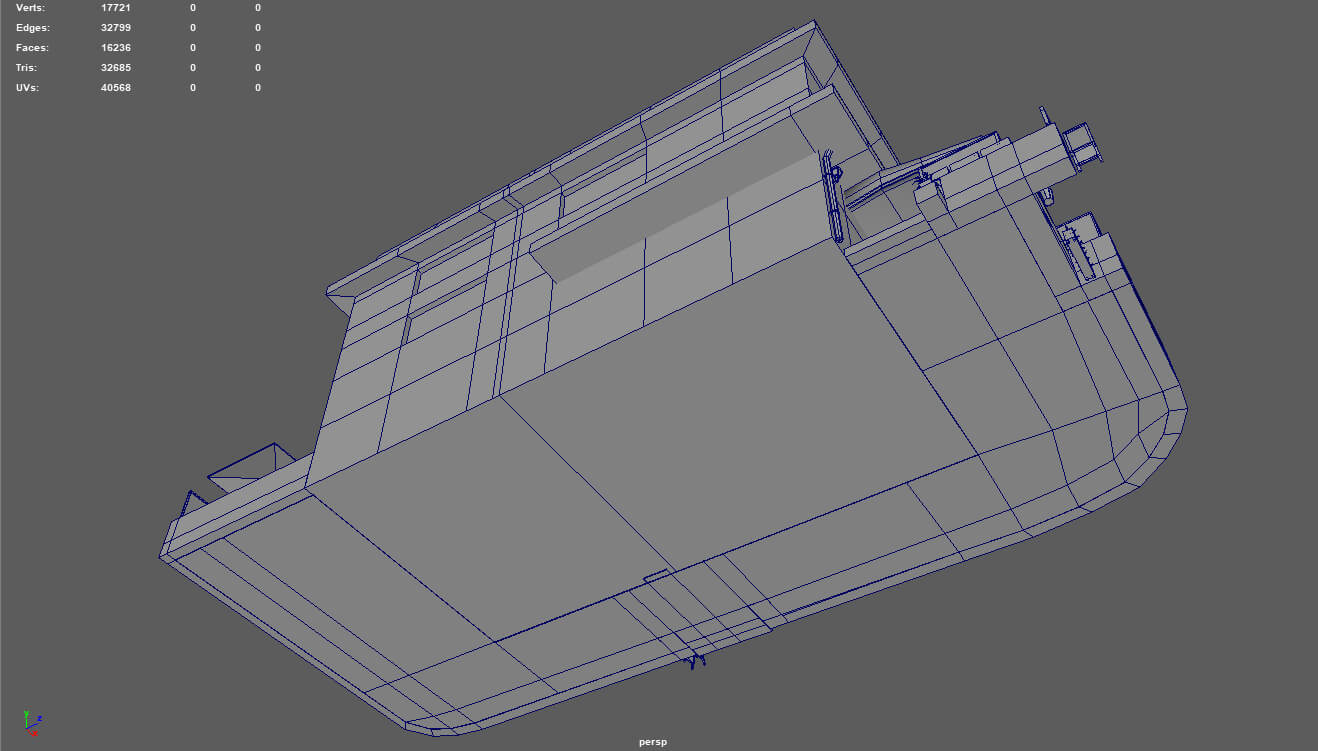Screen dimensions: 1318x751
Task: Click the "UVs:" heads-up display label
Action: [29, 88]
